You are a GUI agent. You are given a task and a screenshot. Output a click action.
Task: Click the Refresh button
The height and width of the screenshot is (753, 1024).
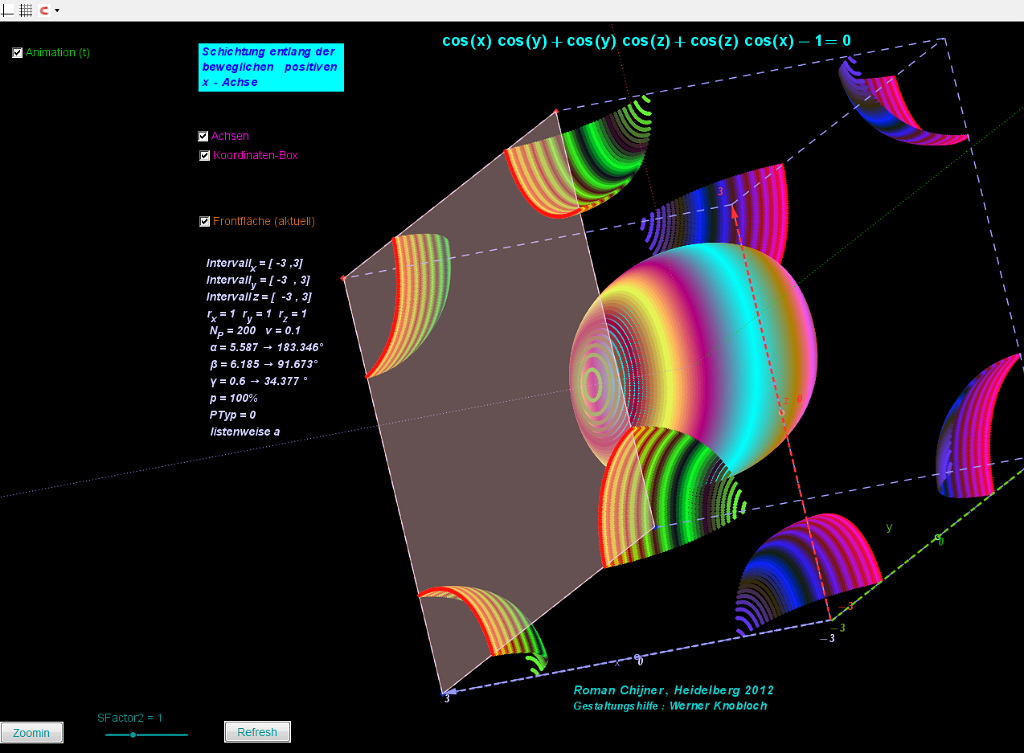(x=257, y=732)
